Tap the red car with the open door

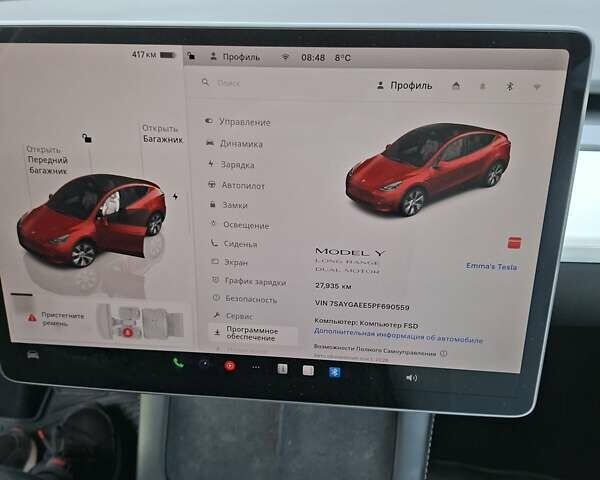click(x=92, y=220)
